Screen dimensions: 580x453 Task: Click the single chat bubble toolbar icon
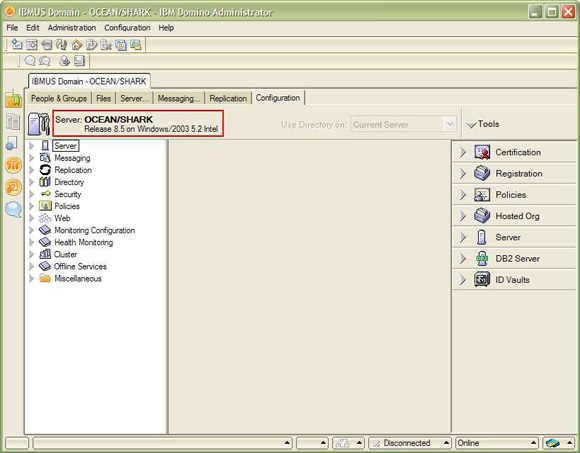point(30,61)
